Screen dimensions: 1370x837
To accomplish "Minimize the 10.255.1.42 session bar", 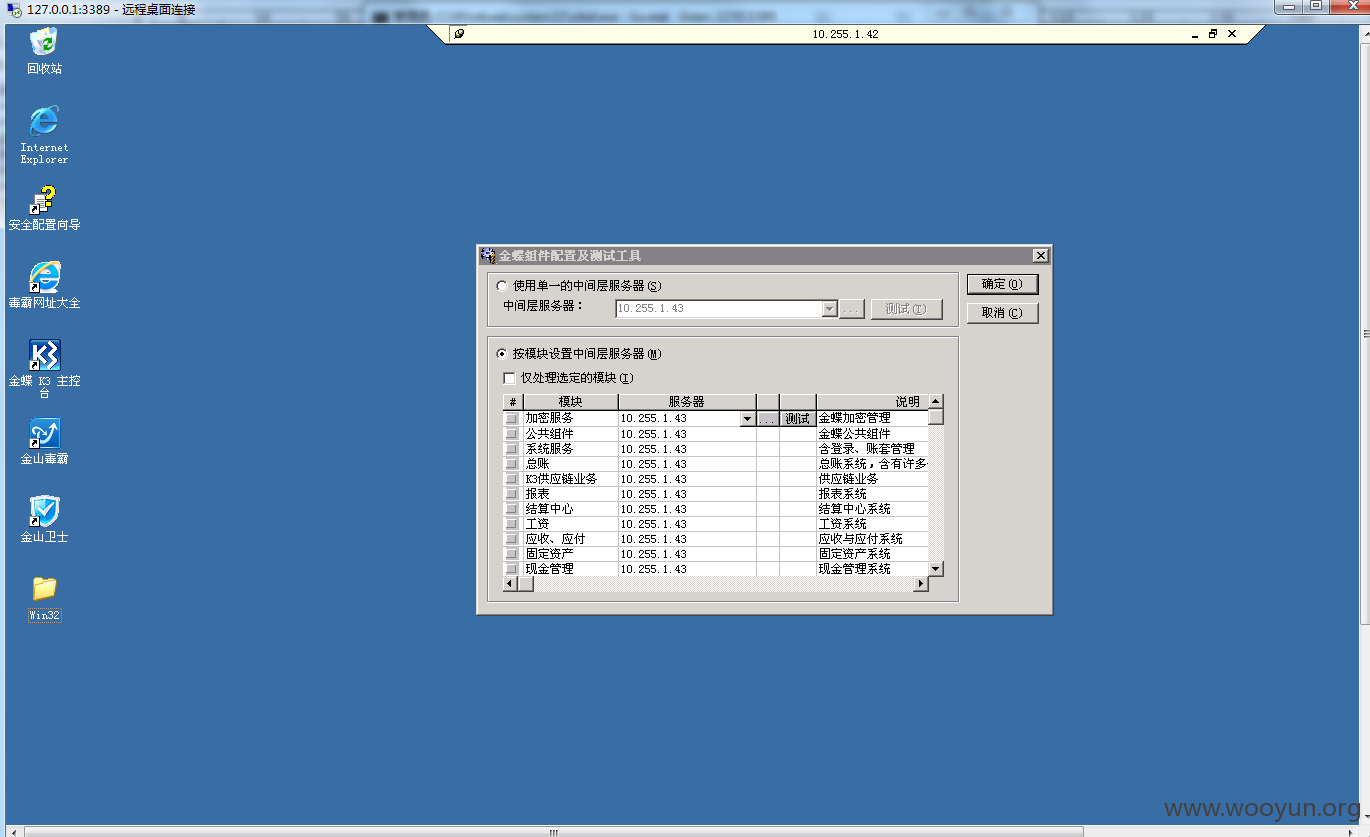I will click(1195, 34).
